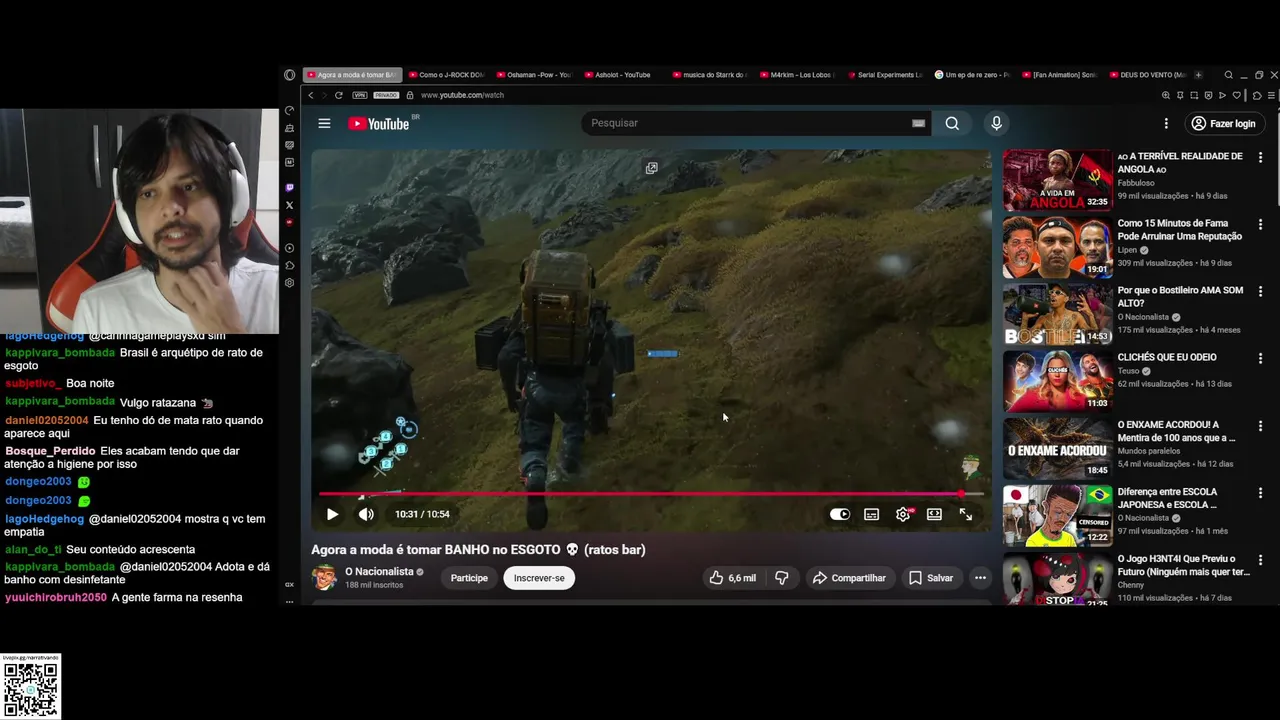Open the YouTube hamburger guide menu
Viewport: 1280px width, 720px height.
pyautogui.click(x=324, y=123)
